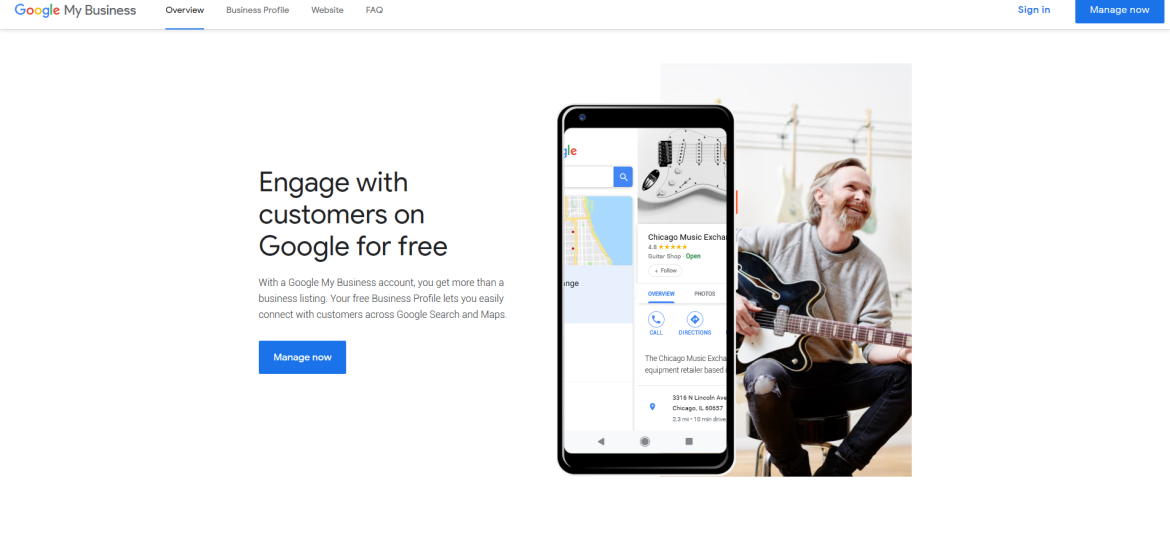Viewport: 1170px width, 540px height.
Task: Tap the location pin icon beside address
Action: [652, 406]
